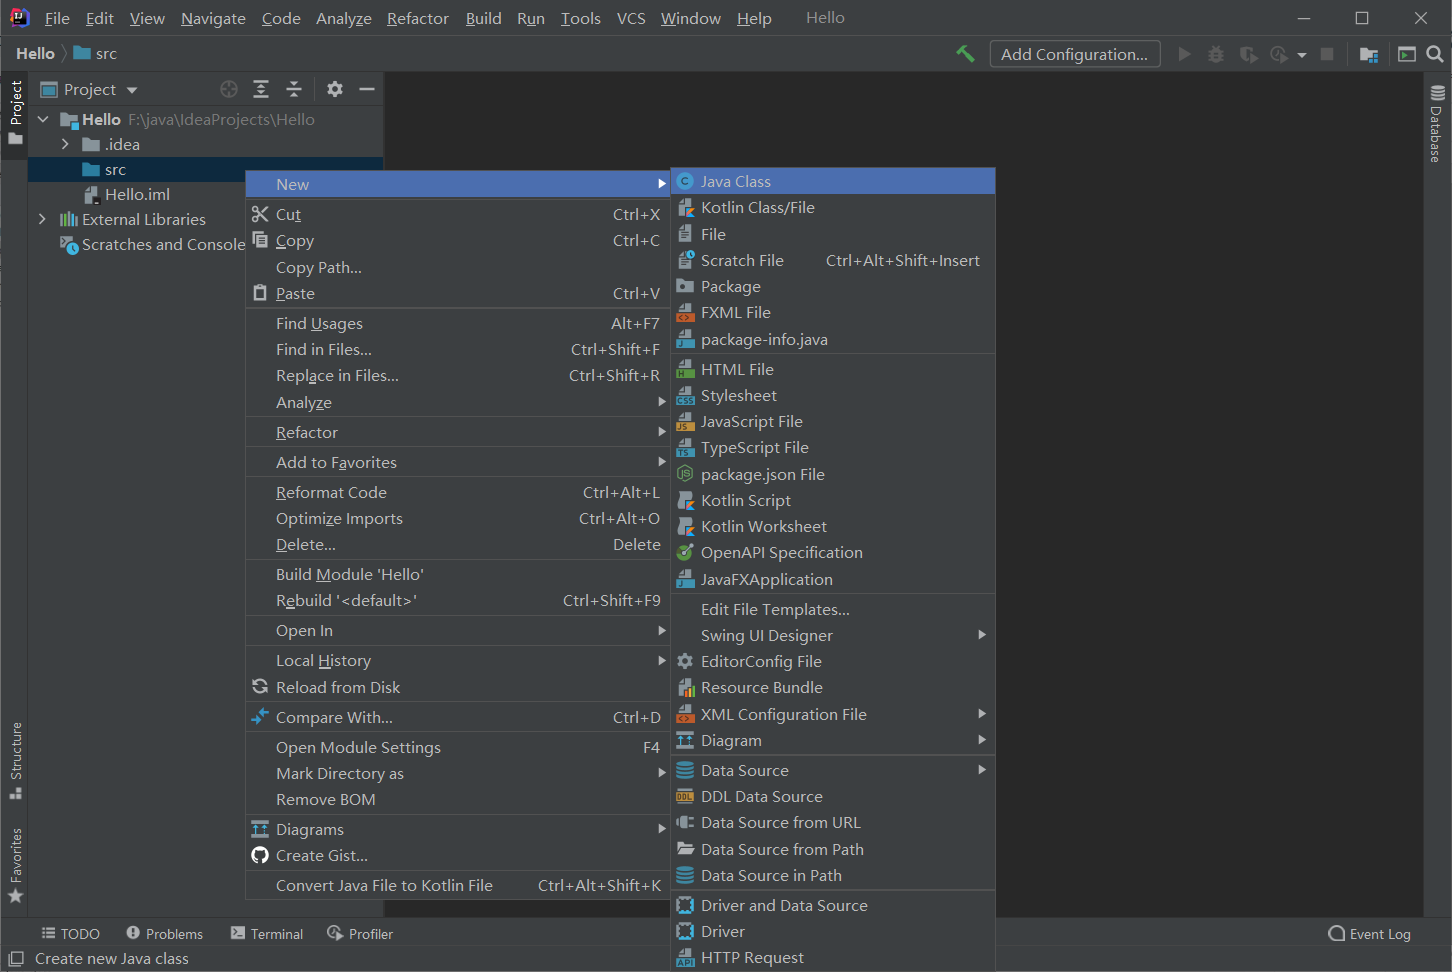
Task: Expand all items in Project panel
Action: pyautogui.click(x=261, y=89)
